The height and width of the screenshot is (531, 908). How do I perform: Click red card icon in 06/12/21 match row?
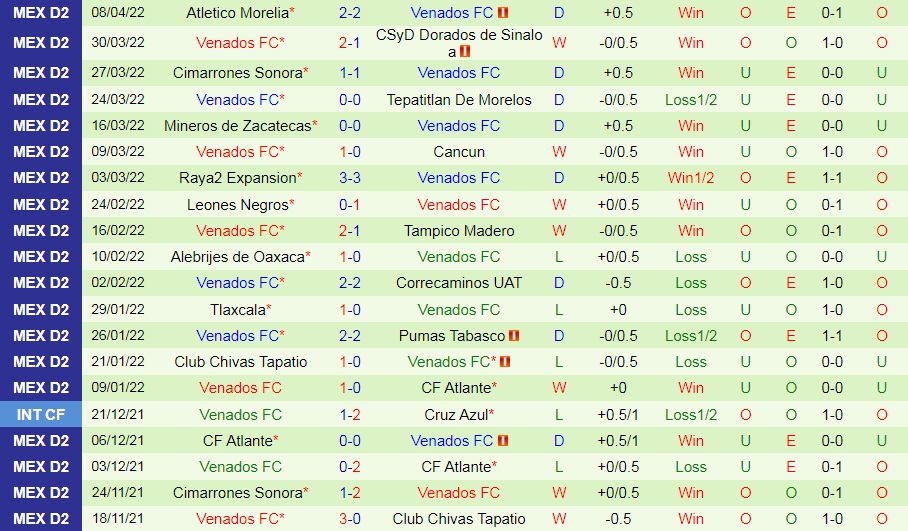coord(503,441)
